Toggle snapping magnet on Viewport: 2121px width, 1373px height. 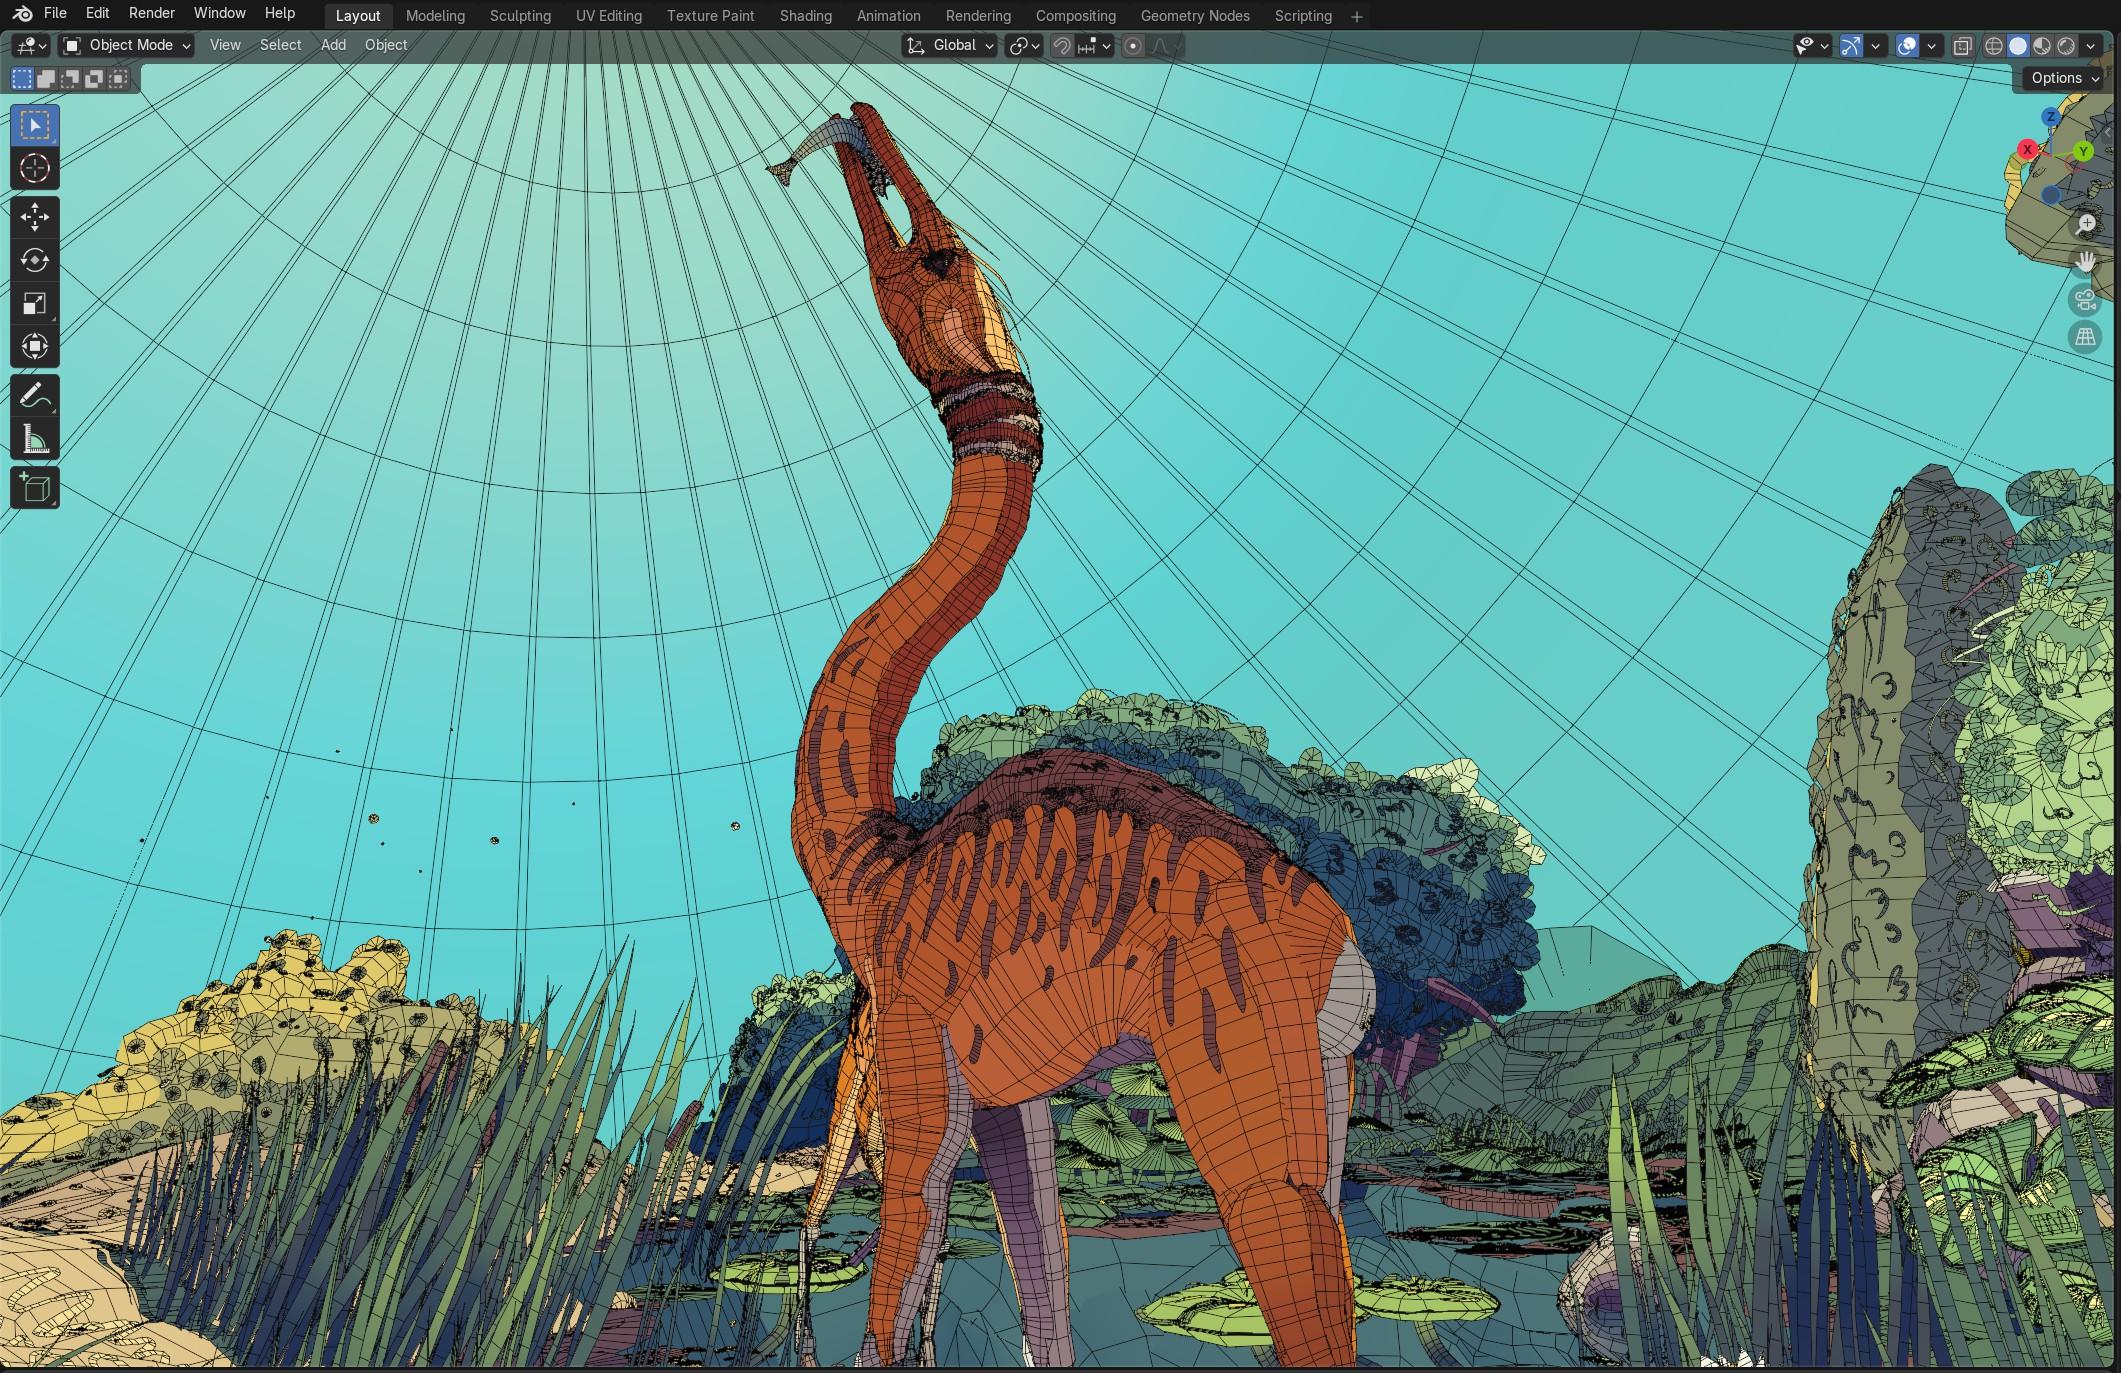click(x=1062, y=46)
